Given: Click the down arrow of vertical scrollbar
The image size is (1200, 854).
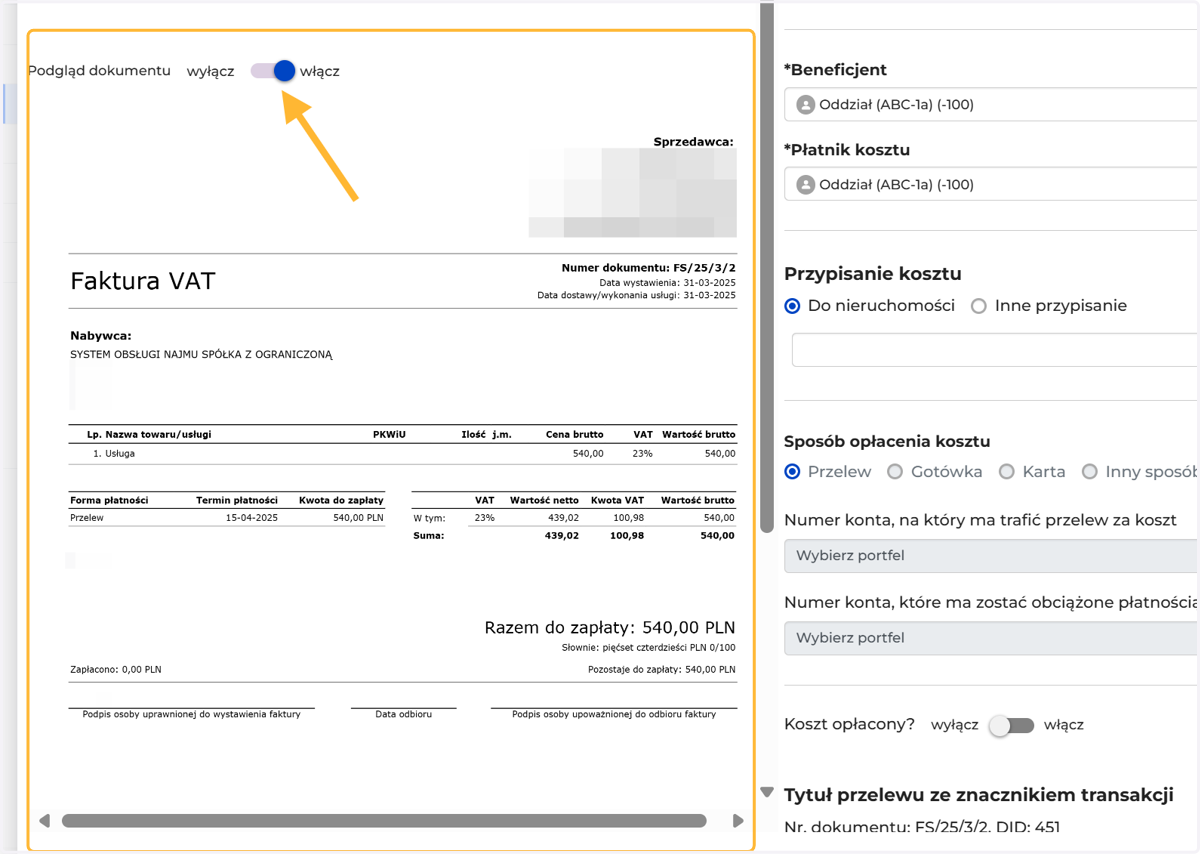Looking at the screenshot, I should [767, 792].
